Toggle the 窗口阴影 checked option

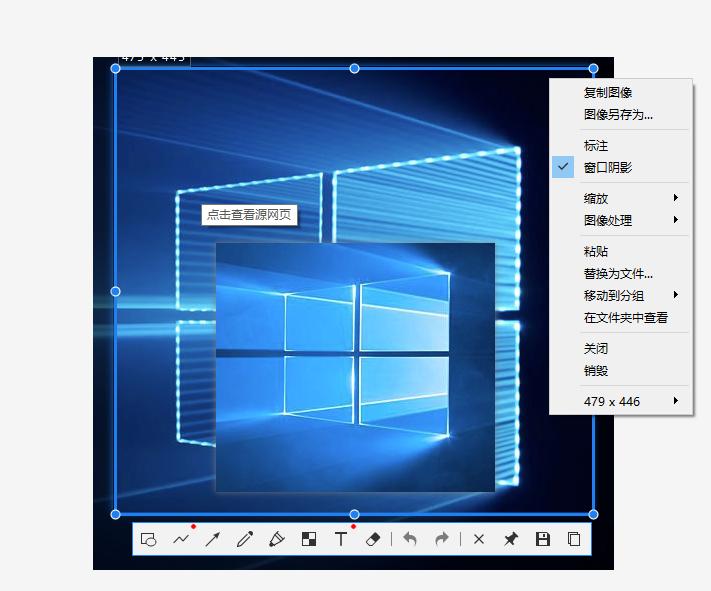tap(621, 168)
